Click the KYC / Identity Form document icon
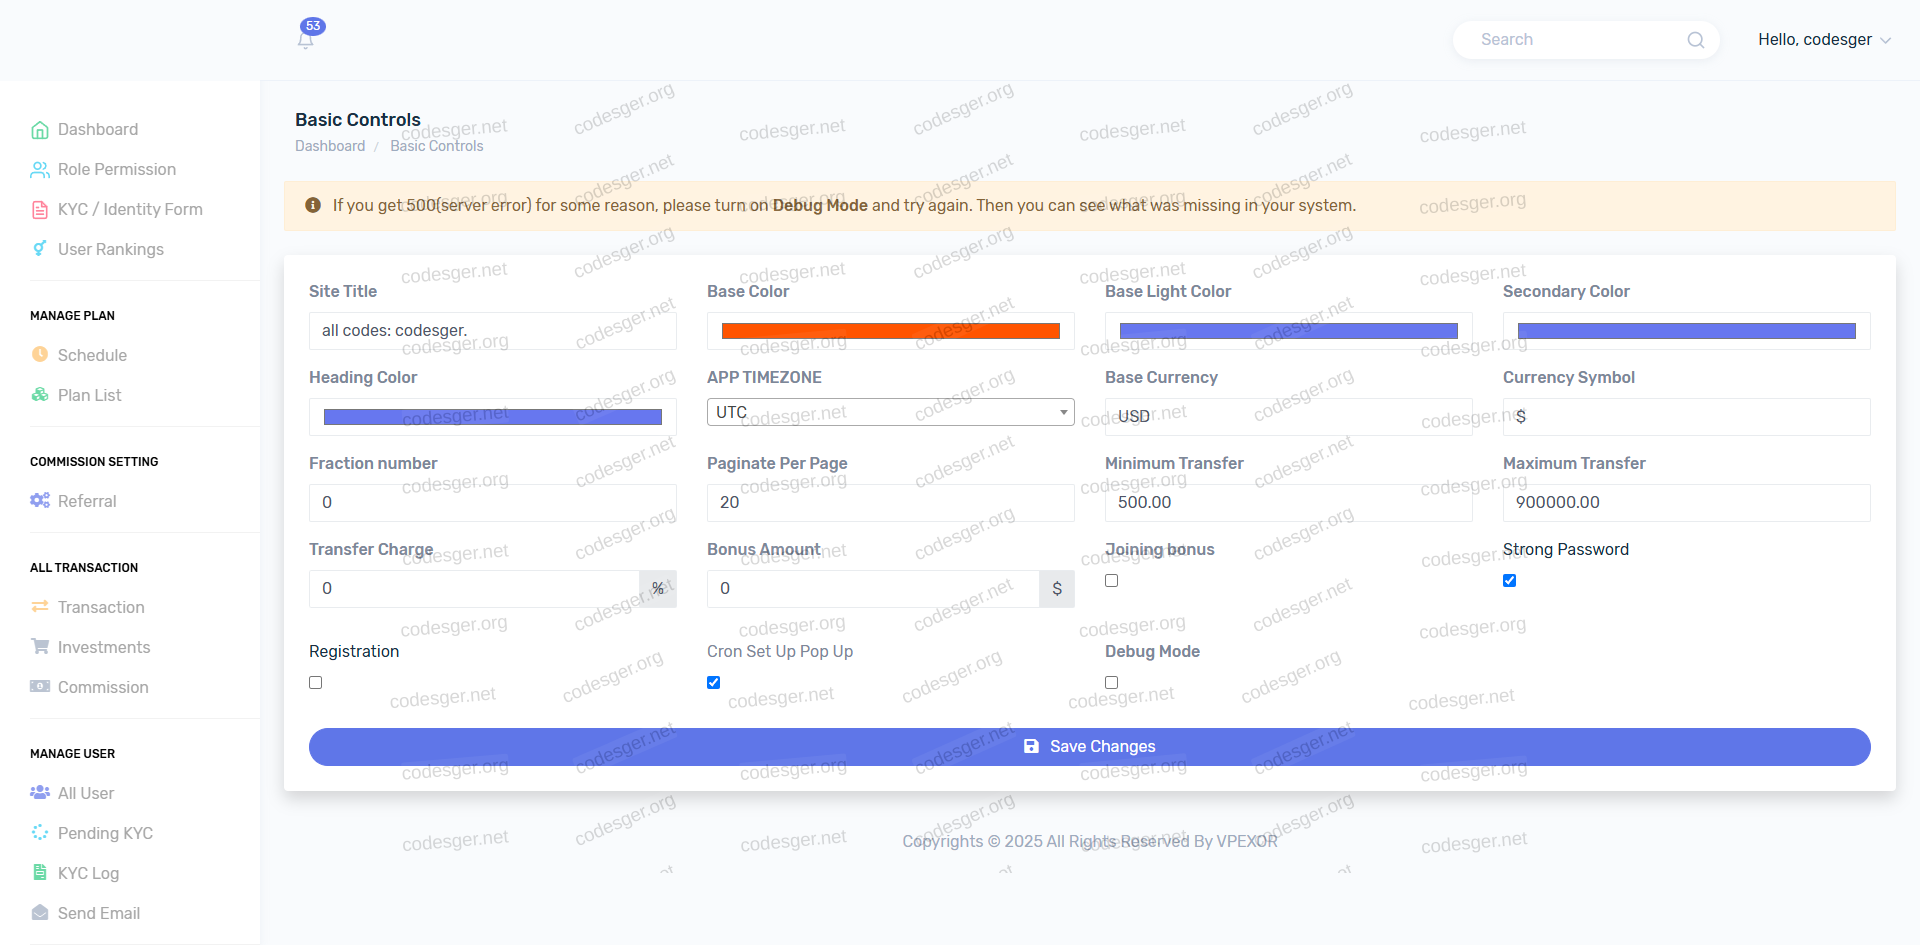1920x945 pixels. coord(40,210)
